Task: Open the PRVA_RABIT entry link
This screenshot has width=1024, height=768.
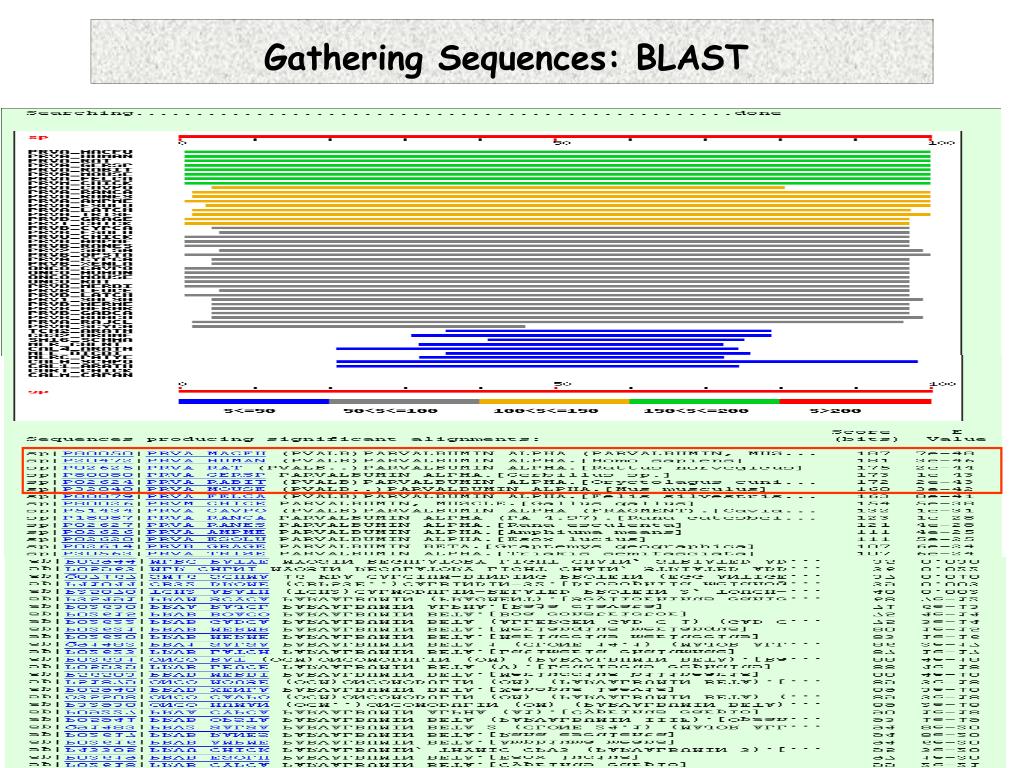Action: coord(206,482)
